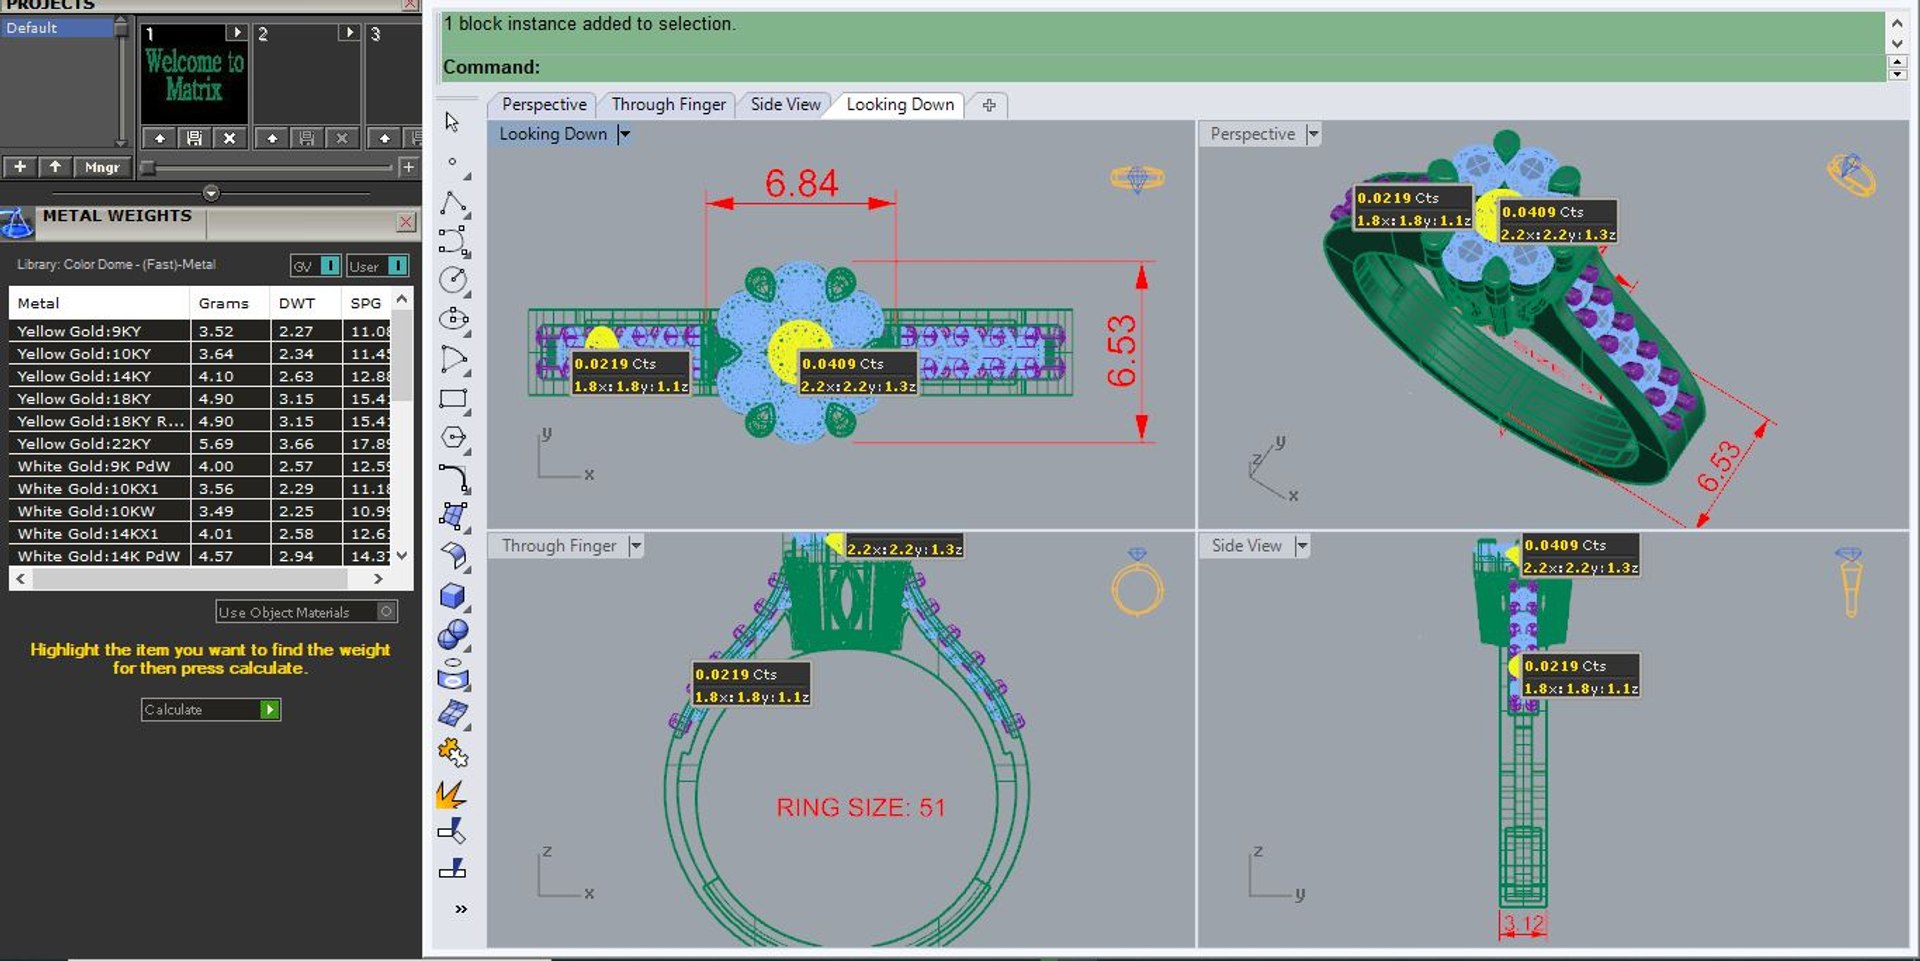The height and width of the screenshot is (961, 1920).
Task: Select the Yellow Gold:14KY row
Action: (200, 376)
